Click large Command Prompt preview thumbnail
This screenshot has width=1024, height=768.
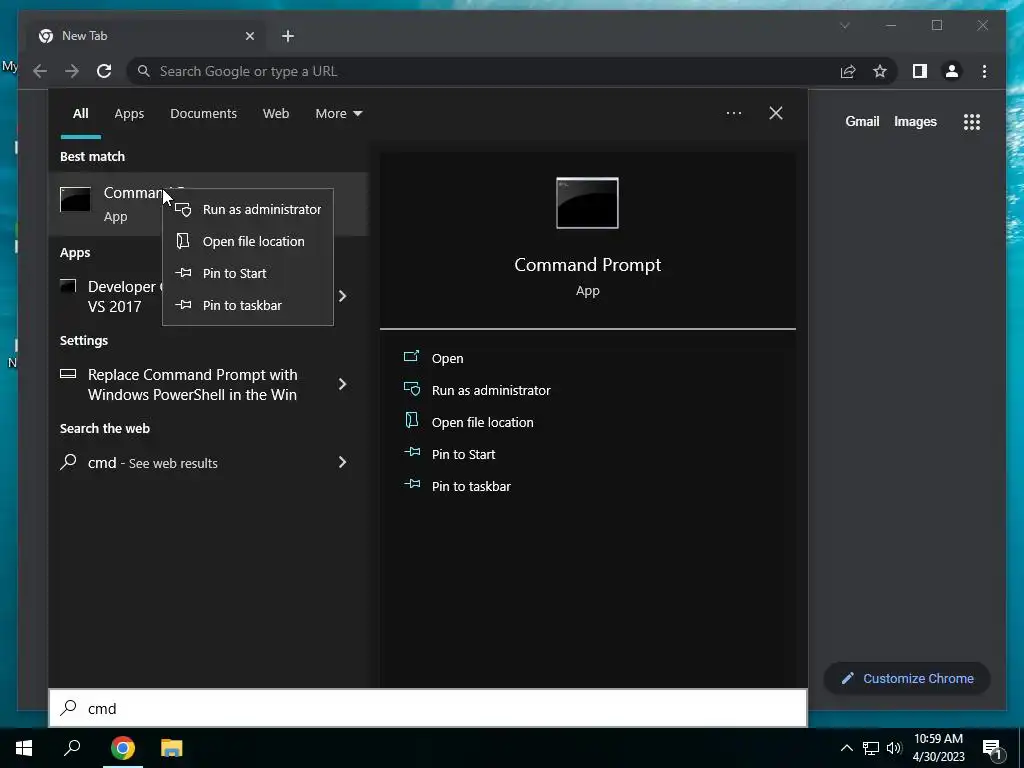click(x=587, y=203)
